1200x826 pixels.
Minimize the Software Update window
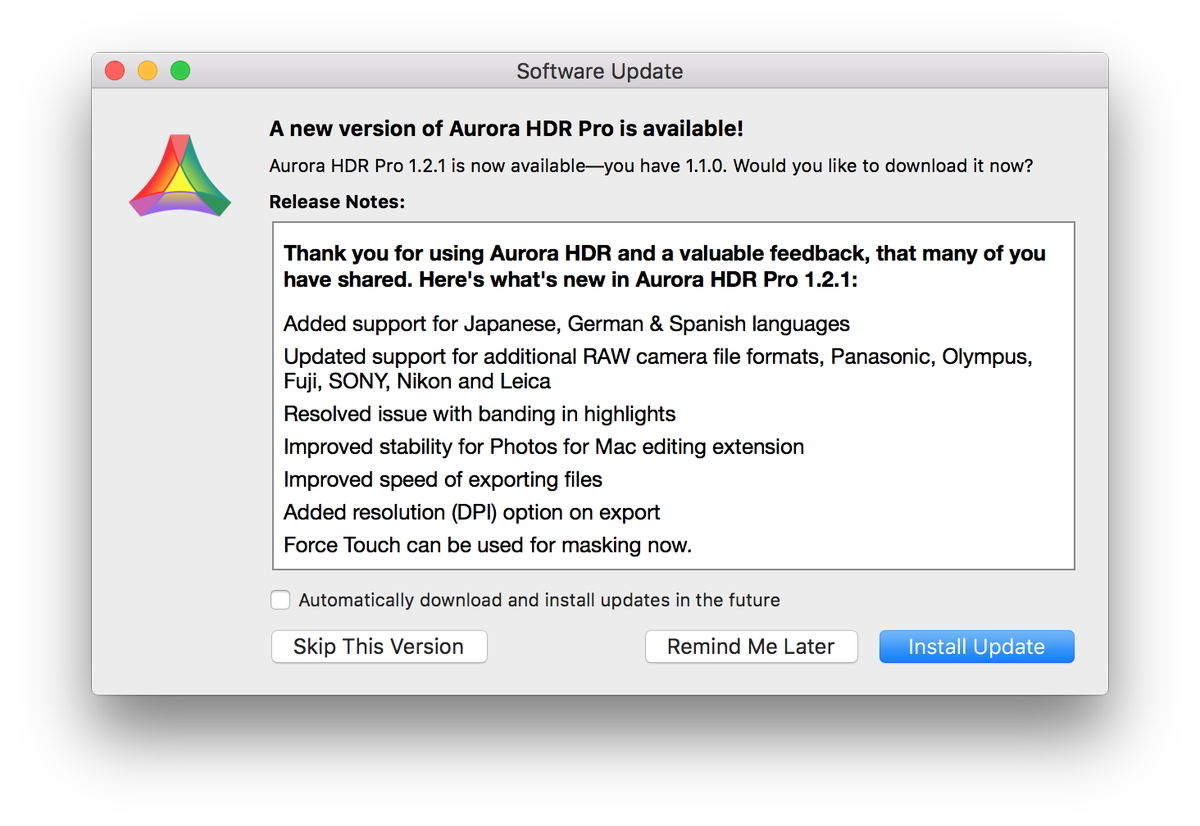pyautogui.click(x=147, y=71)
